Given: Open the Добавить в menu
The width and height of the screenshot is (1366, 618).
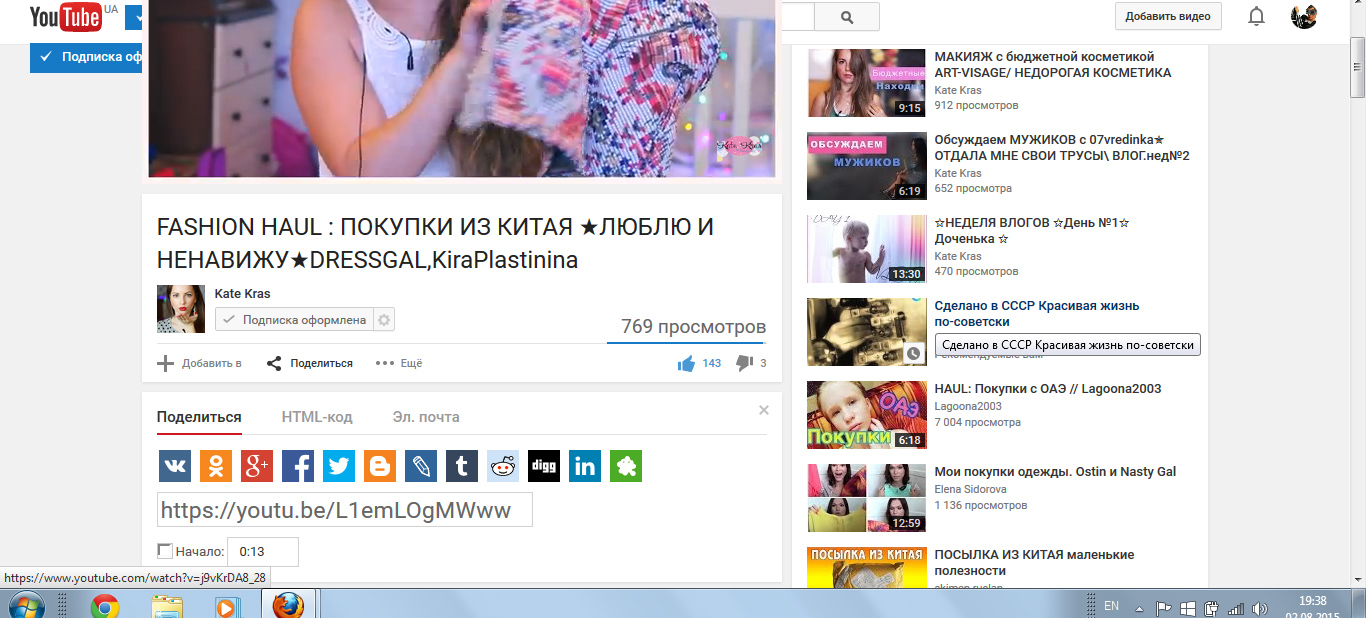Looking at the screenshot, I should 199,363.
